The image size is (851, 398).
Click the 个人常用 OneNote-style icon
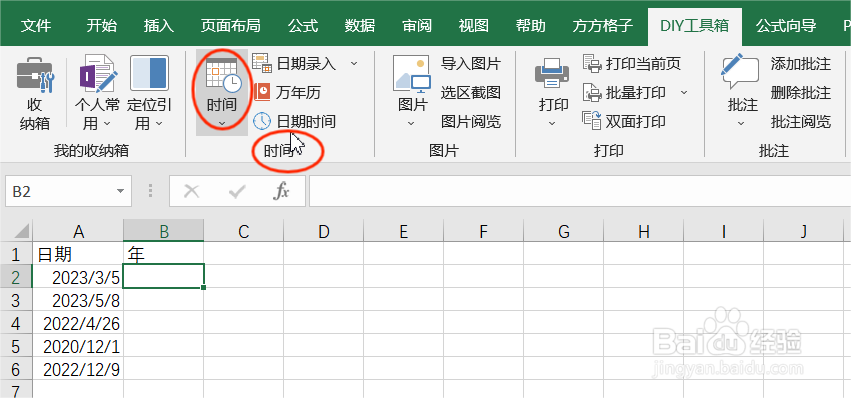pyautogui.click(x=98, y=74)
